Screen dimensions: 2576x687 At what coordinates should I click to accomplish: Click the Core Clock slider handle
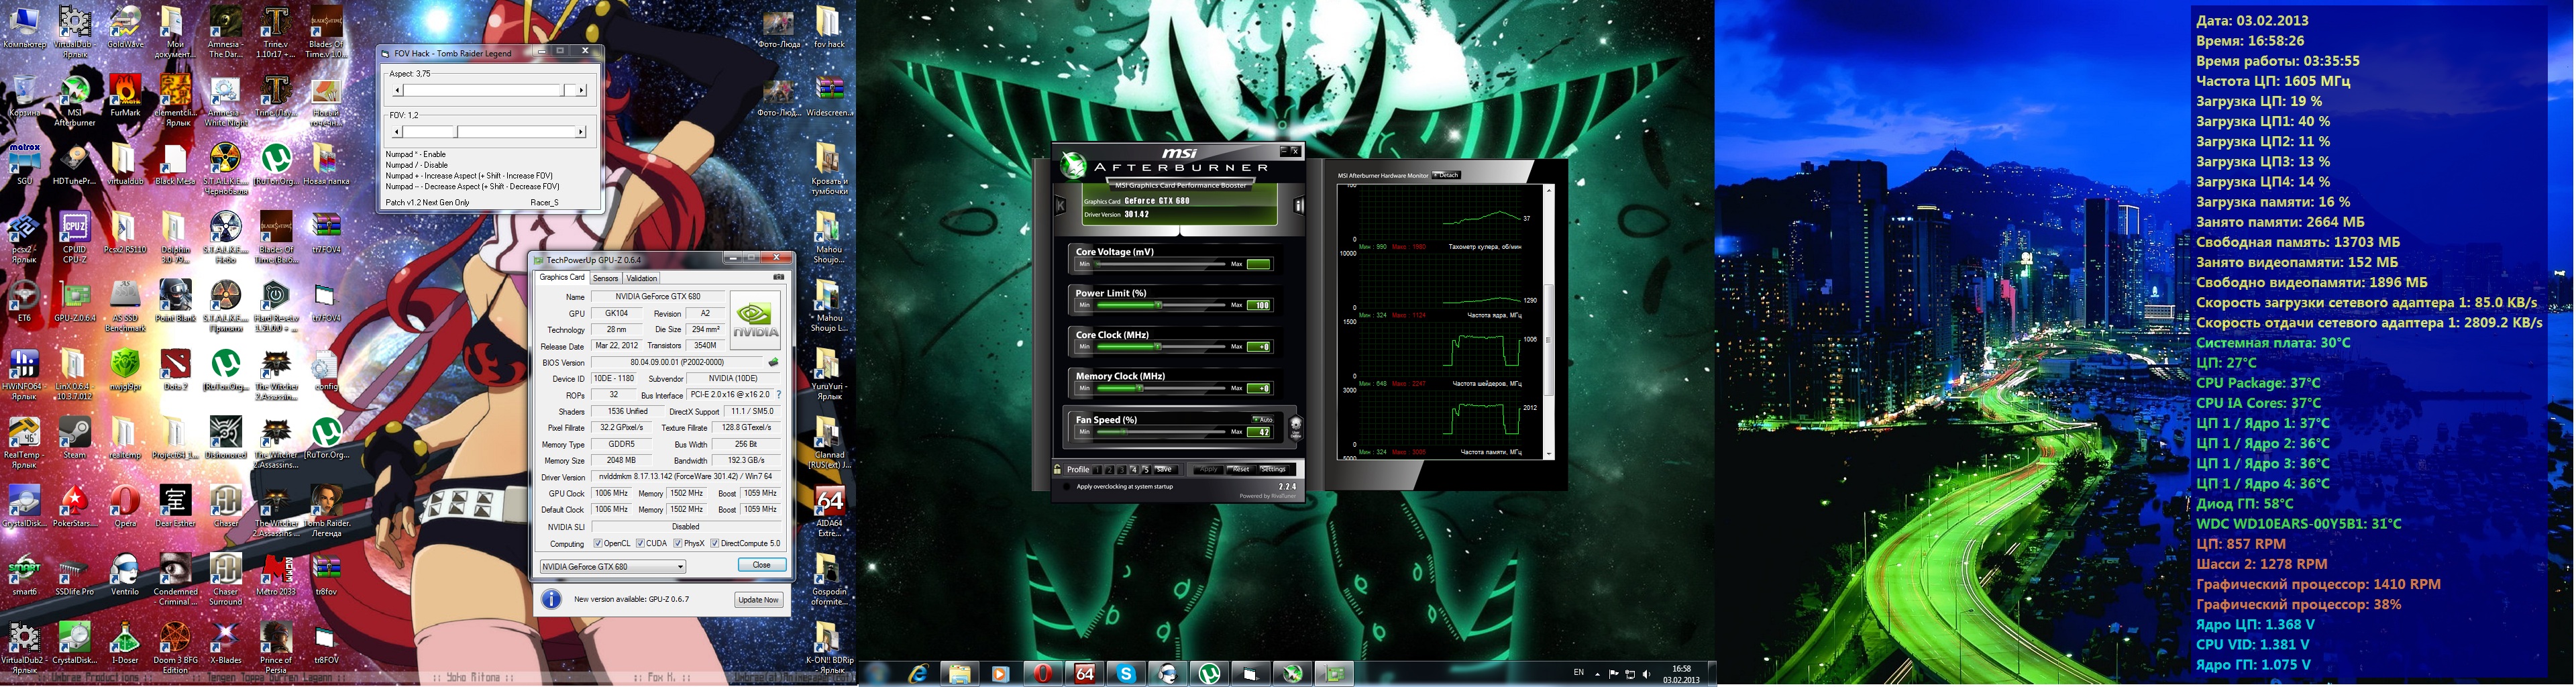pyautogui.click(x=1157, y=347)
